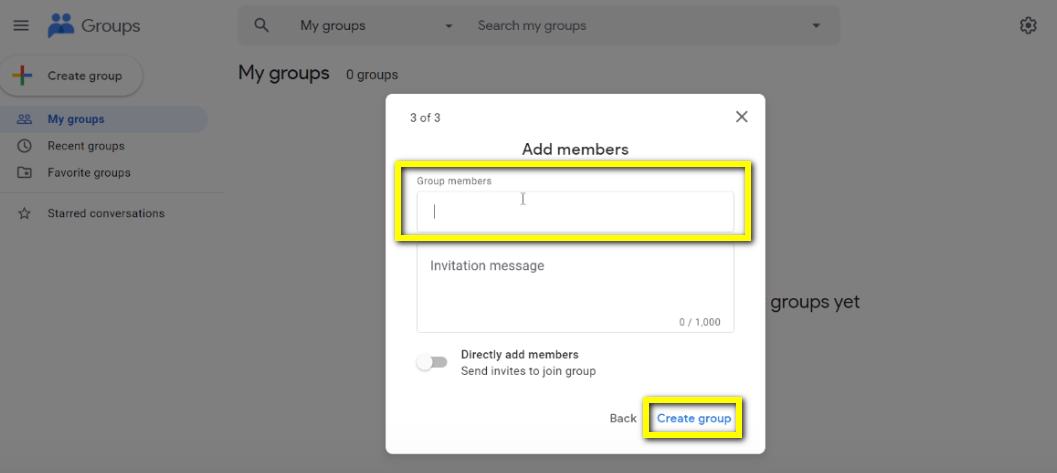Click the '0 / 1,000' character counter
Image resolution: width=1057 pixels, height=473 pixels.
pyautogui.click(x=700, y=322)
